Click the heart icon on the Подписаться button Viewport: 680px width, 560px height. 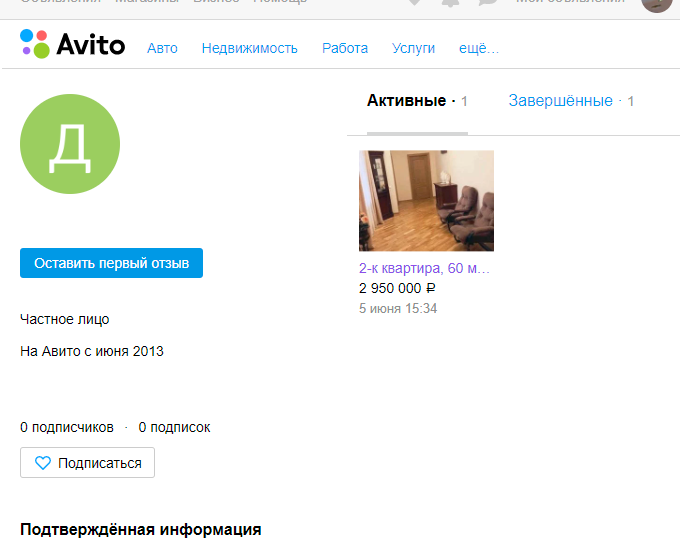(43, 463)
